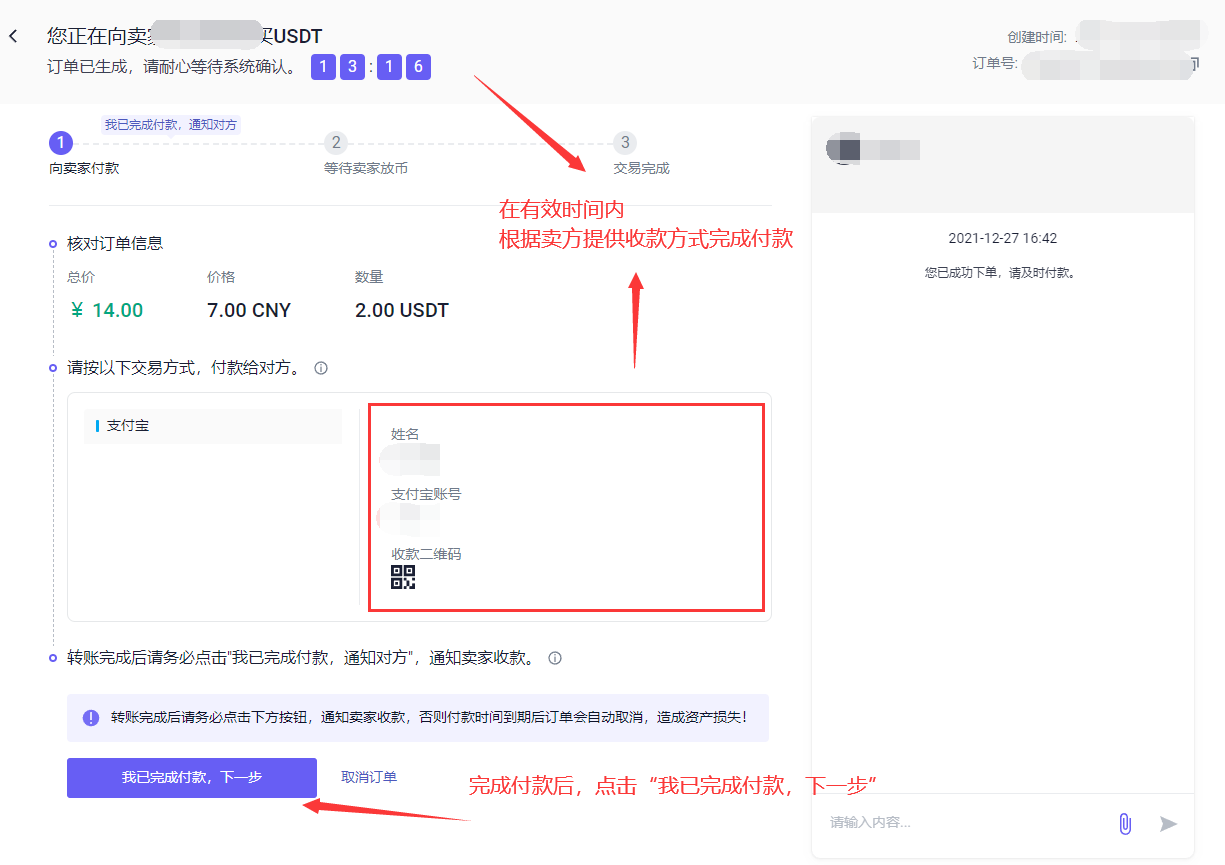Switch to step 2 等待卖家放币
1225x865 pixels.
tap(336, 143)
